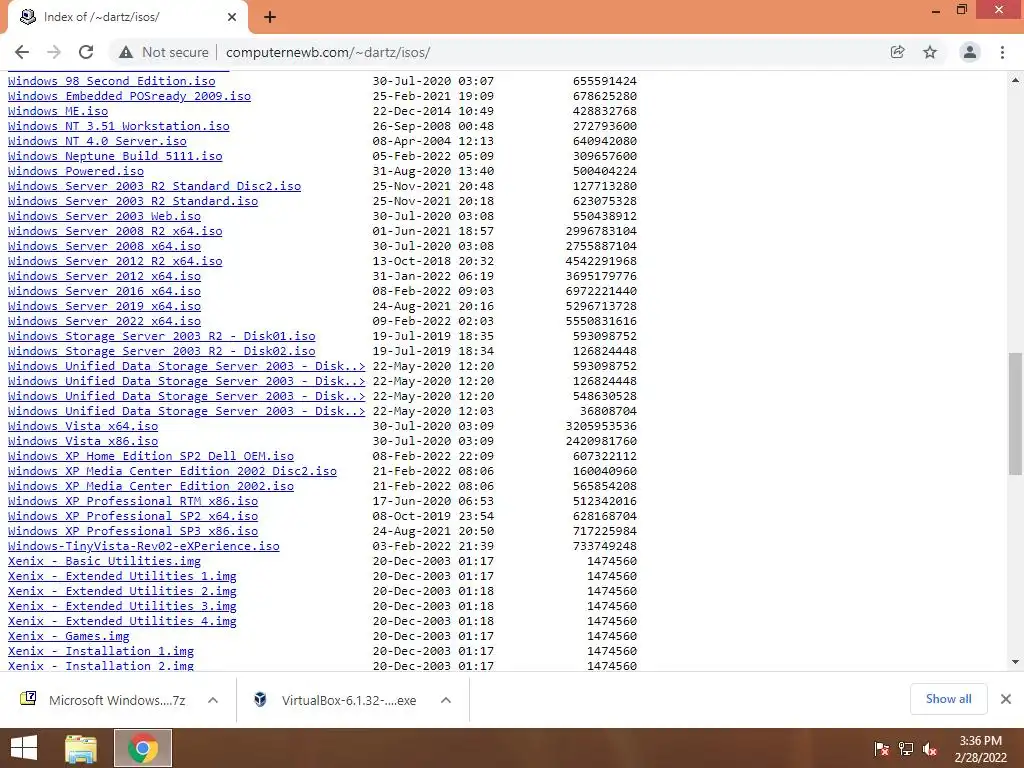This screenshot has height=768, width=1024.
Task: Open the Windows Vista x86.iso link
Action: pyautogui.click(x=83, y=441)
